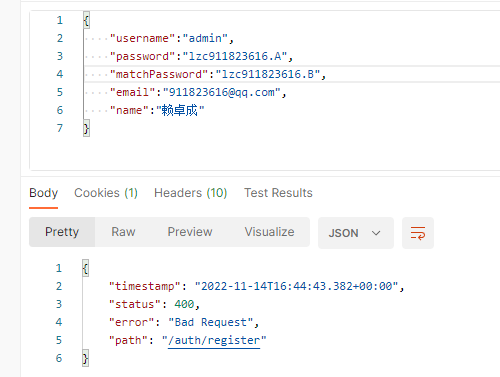The width and height of the screenshot is (500, 377).
Task: Click line number 6 in response viewer
Action: click(59, 358)
